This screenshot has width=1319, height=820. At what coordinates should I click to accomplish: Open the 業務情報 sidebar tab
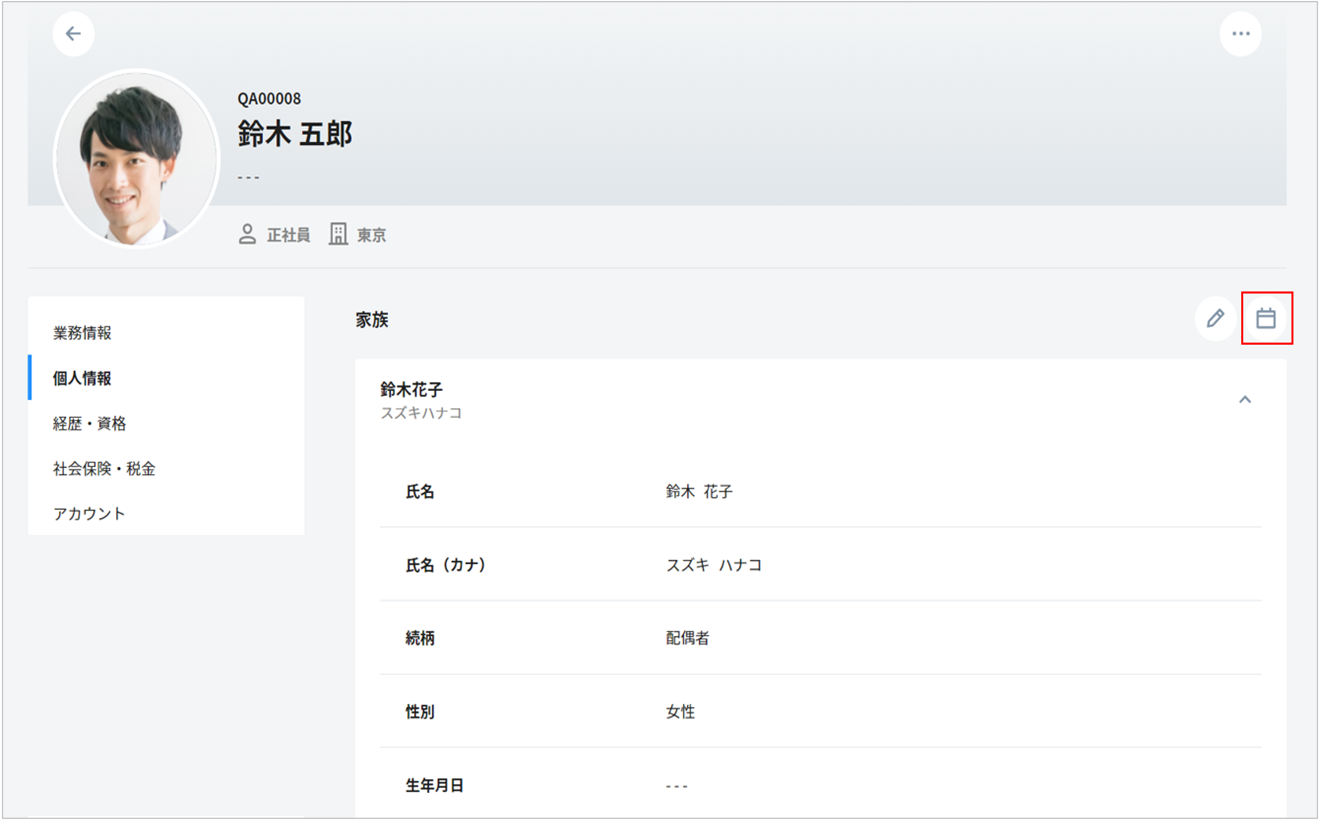(82, 333)
